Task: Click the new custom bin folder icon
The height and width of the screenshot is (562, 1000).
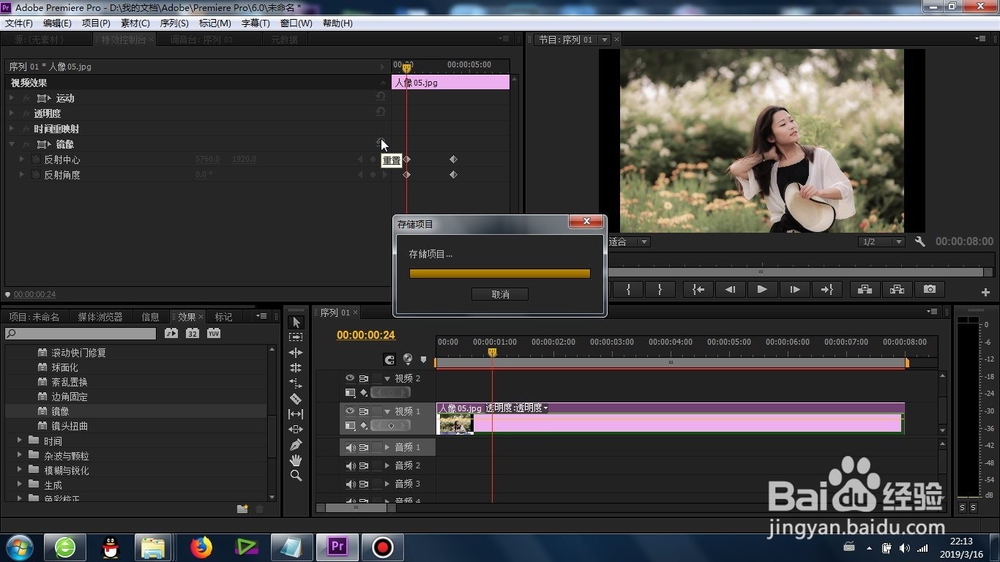Action: [242, 508]
